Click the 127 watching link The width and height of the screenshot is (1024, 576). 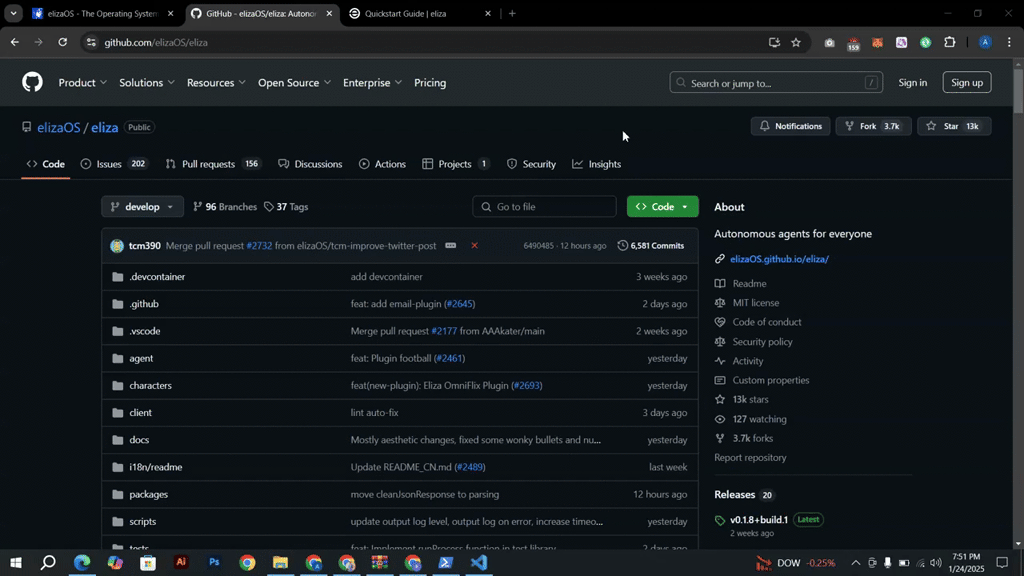pyautogui.click(x=759, y=419)
